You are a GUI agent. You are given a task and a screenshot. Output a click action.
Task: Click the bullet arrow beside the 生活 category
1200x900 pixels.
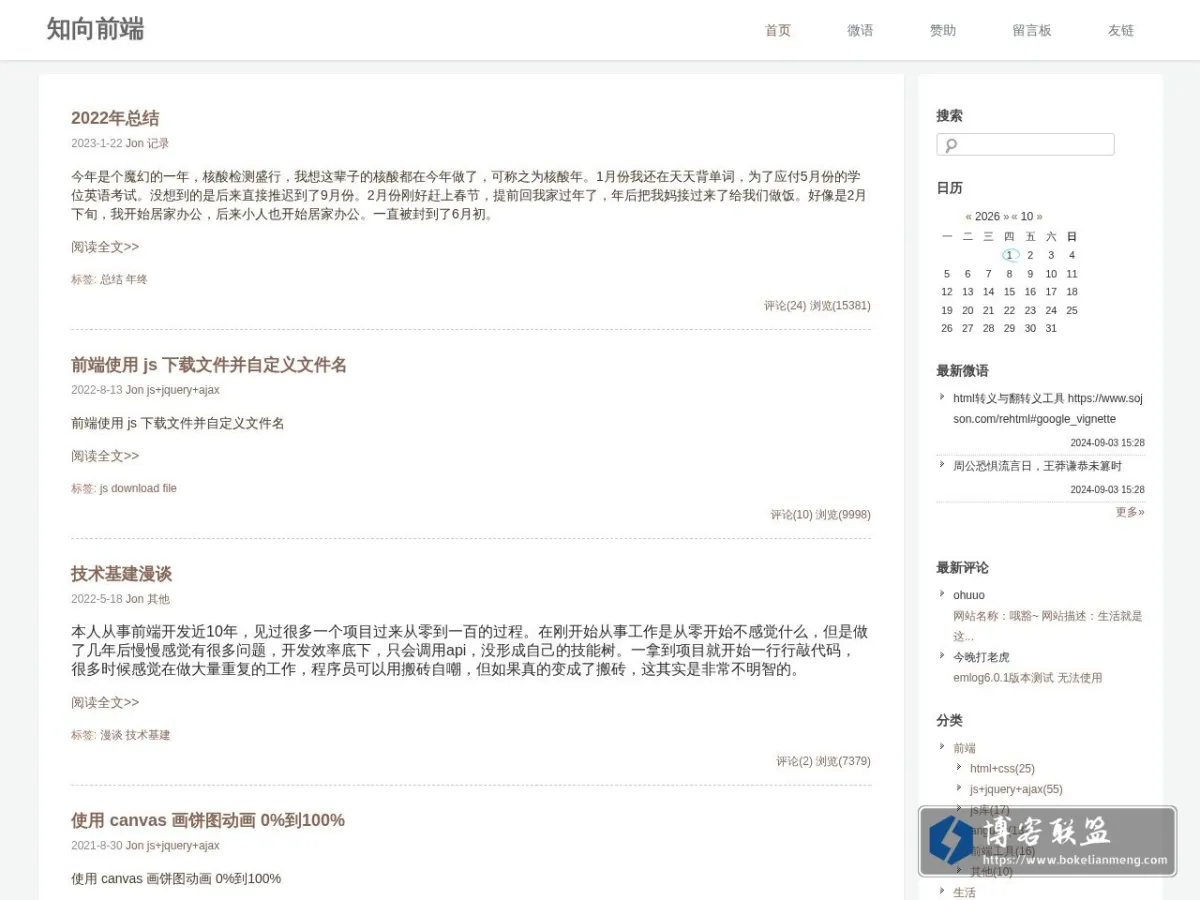942,890
